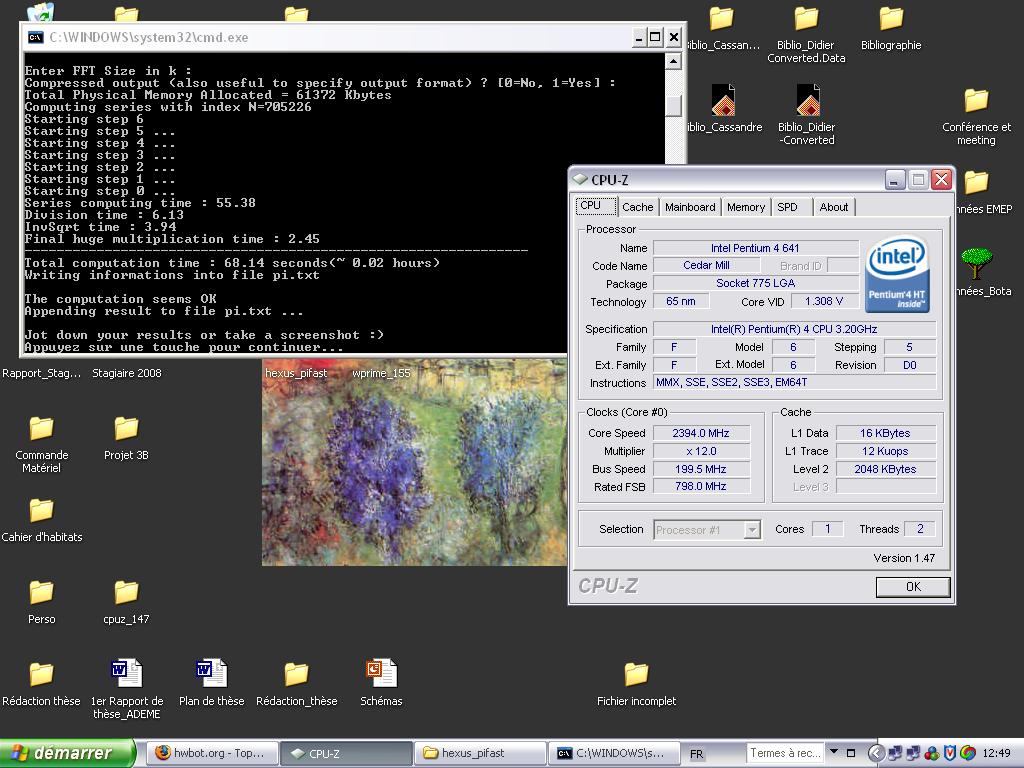Click the colored balls tray icon

[932, 753]
